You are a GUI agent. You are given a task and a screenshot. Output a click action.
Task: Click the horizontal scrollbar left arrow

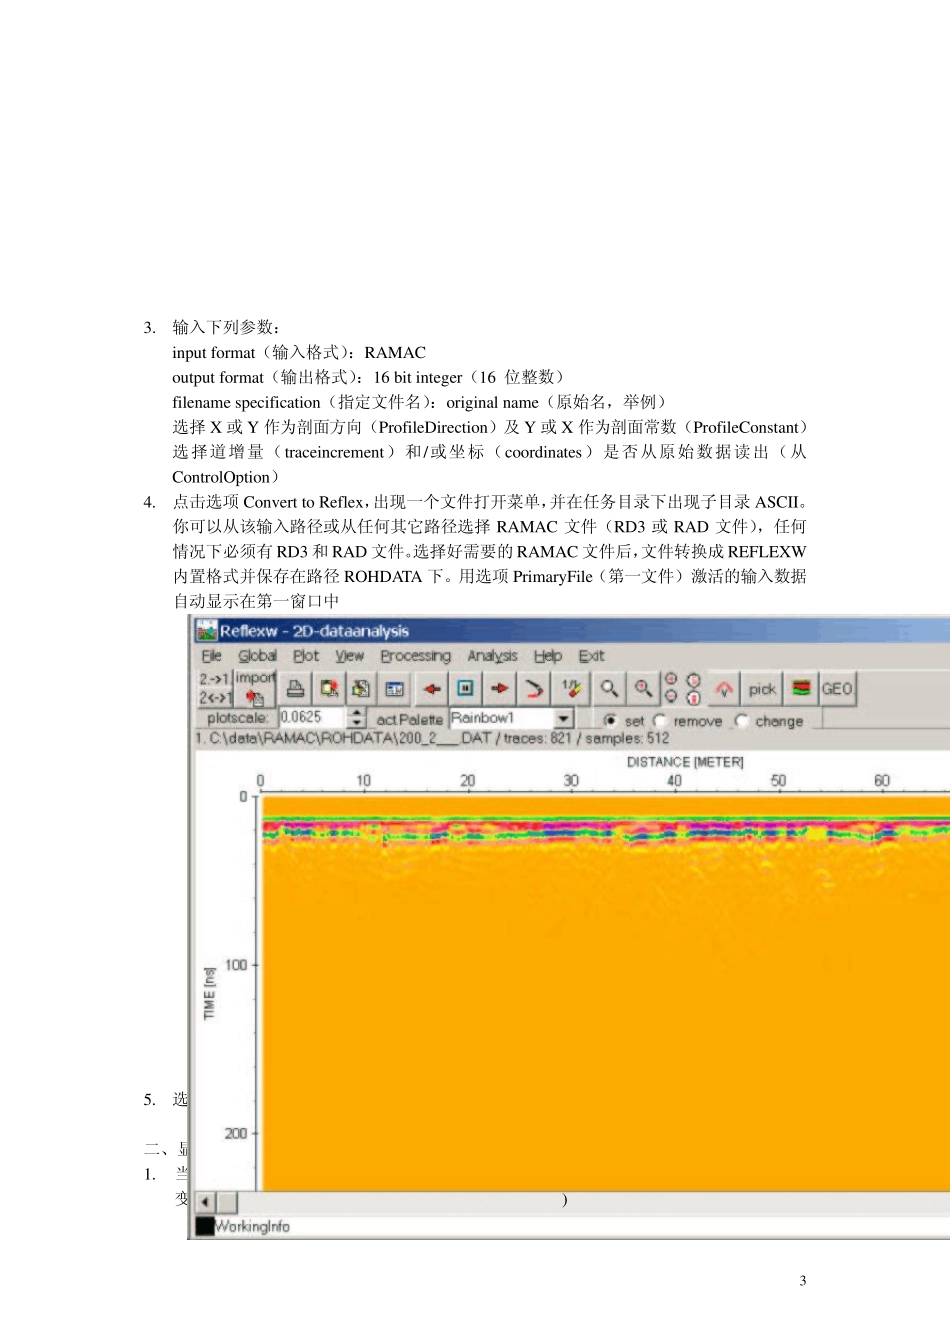pos(205,1202)
